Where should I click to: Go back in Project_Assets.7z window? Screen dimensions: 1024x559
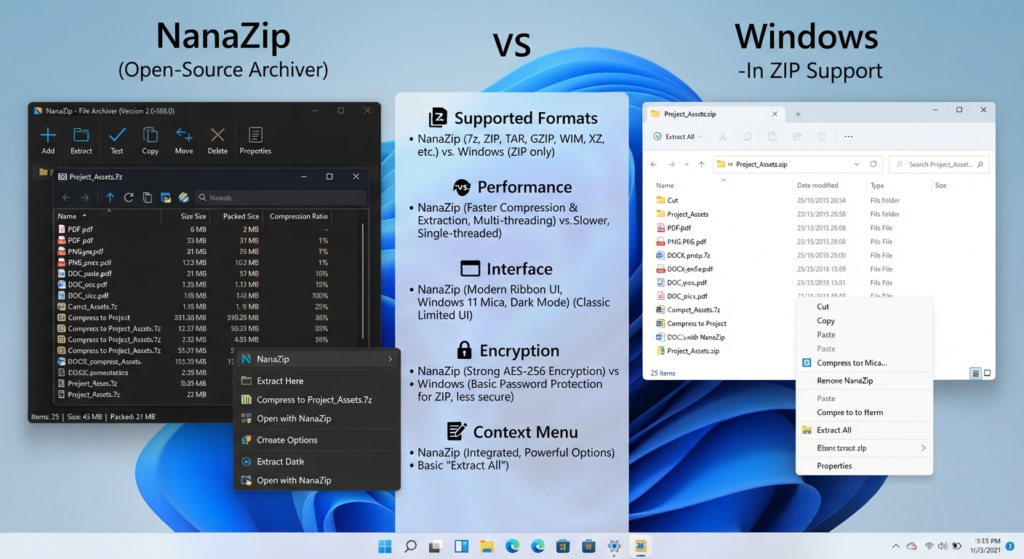(x=66, y=197)
